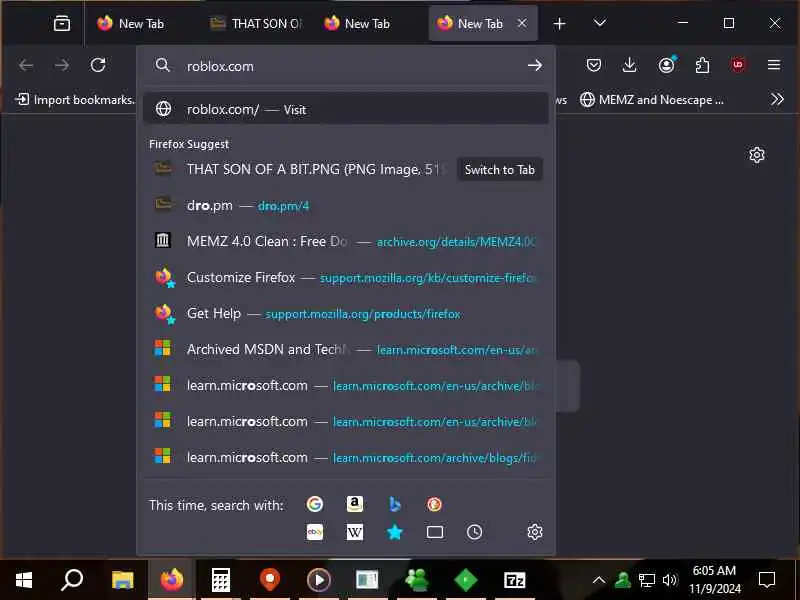Click Import bookmarks toolbar button
The width and height of the screenshot is (800, 600).
pyautogui.click(x=76, y=99)
